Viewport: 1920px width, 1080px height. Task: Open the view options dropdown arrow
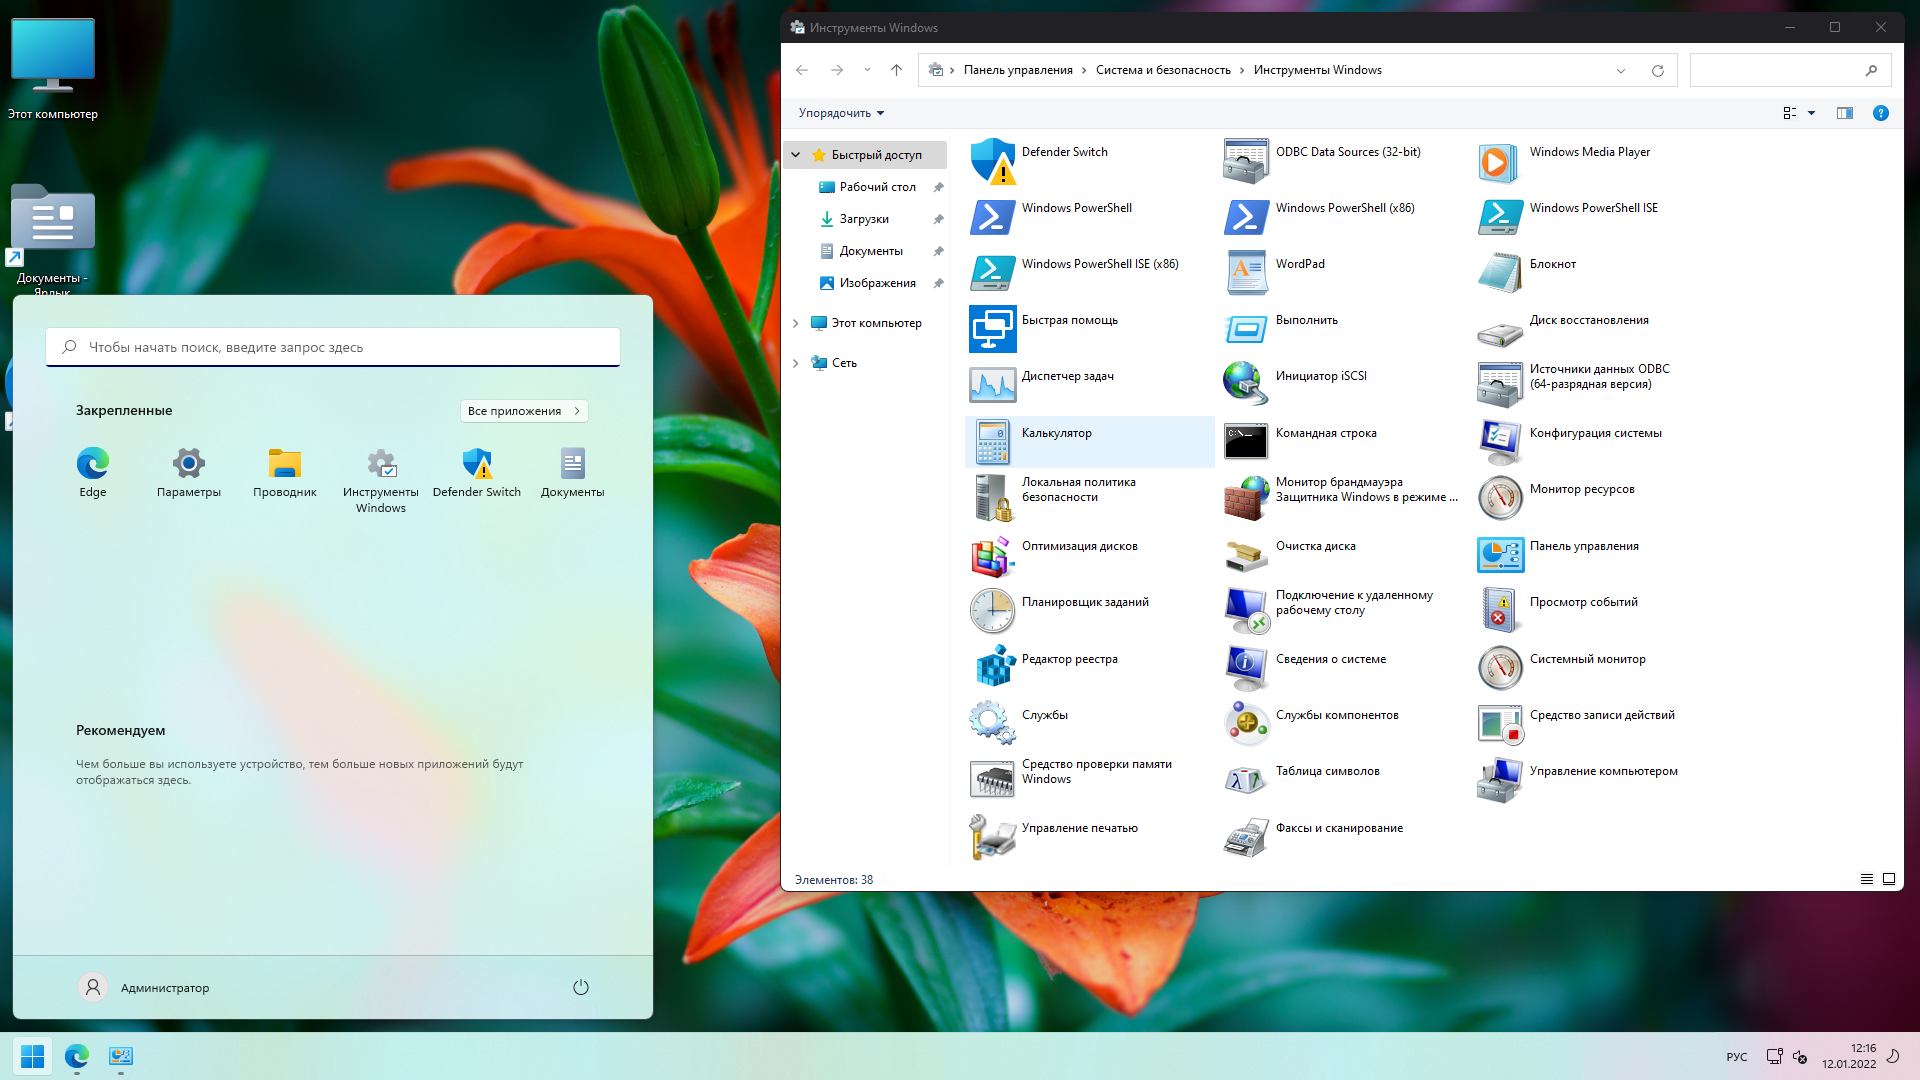tap(1811, 113)
